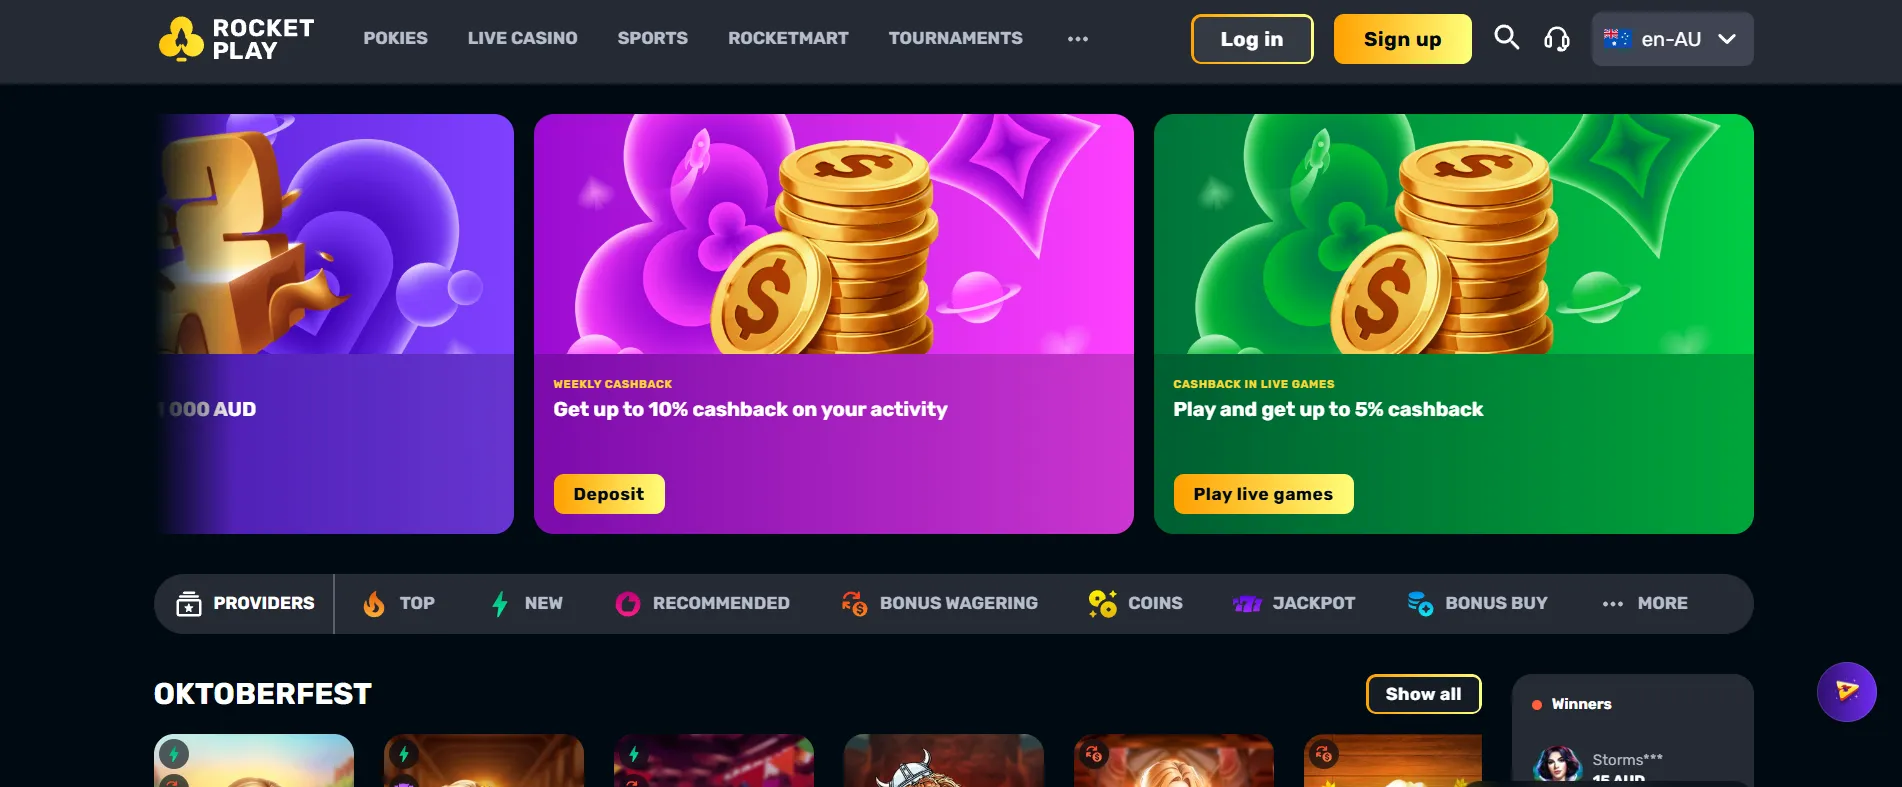Click the Rocket Play logo
This screenshot has width=1902, height=787.
pos(236,39)
